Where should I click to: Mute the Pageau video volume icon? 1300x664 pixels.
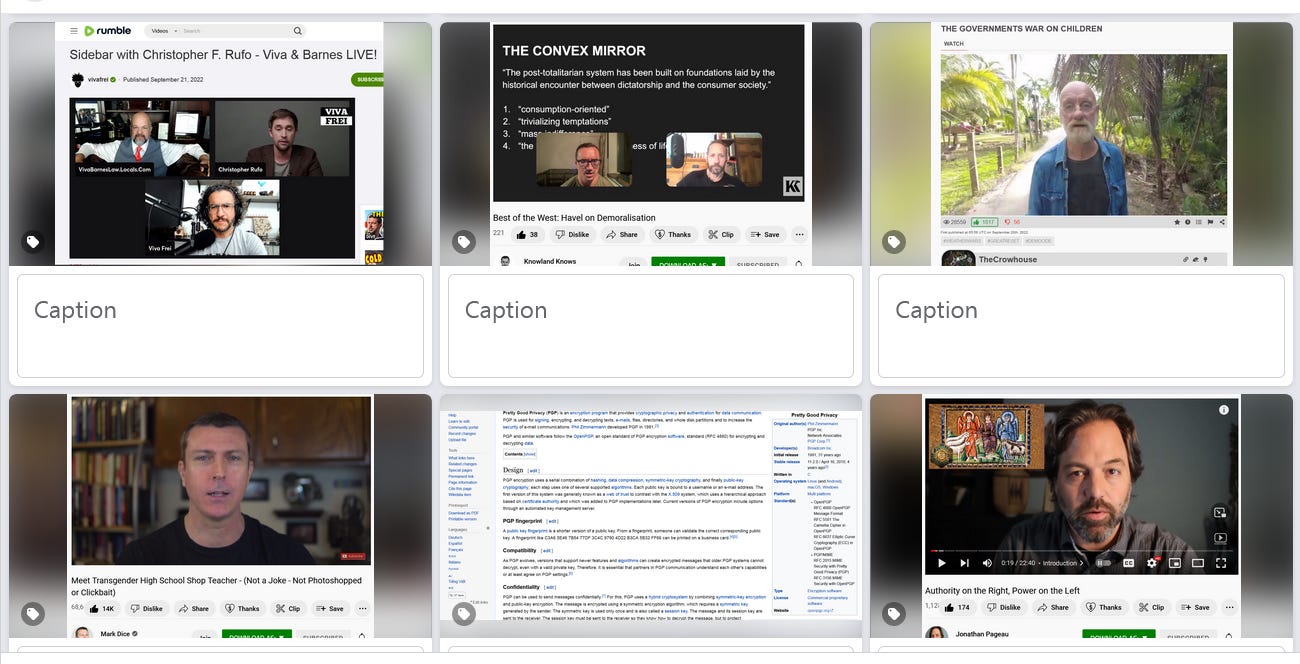[x=987, y=563]
